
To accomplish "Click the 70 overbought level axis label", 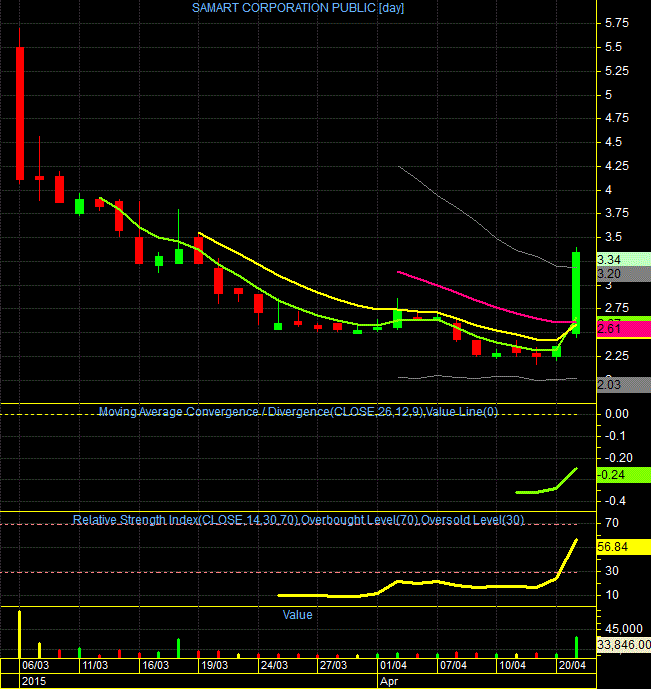I will (612, 523).
